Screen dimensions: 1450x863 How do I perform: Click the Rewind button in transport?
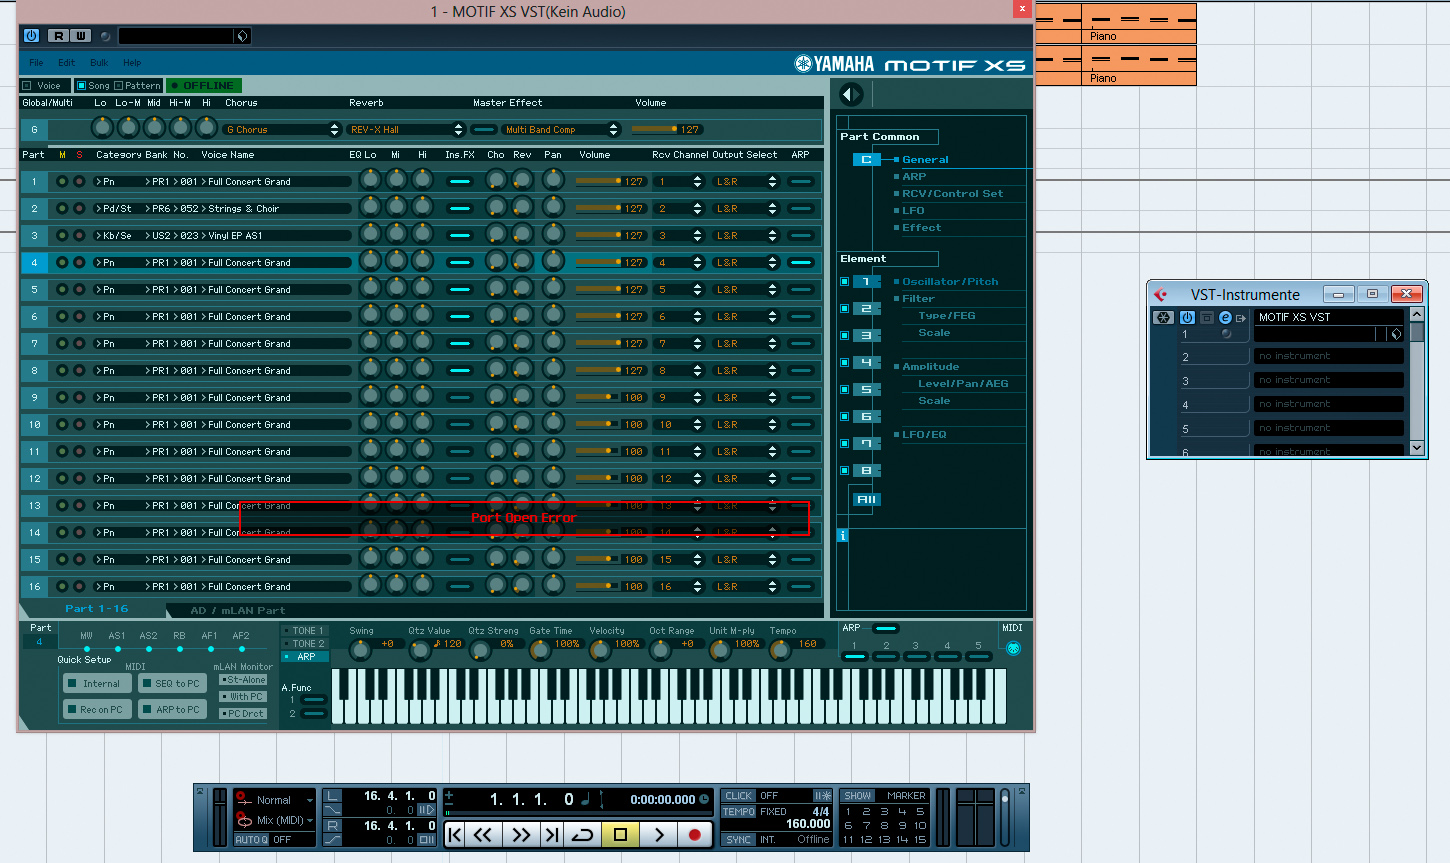tap(483, 834)
